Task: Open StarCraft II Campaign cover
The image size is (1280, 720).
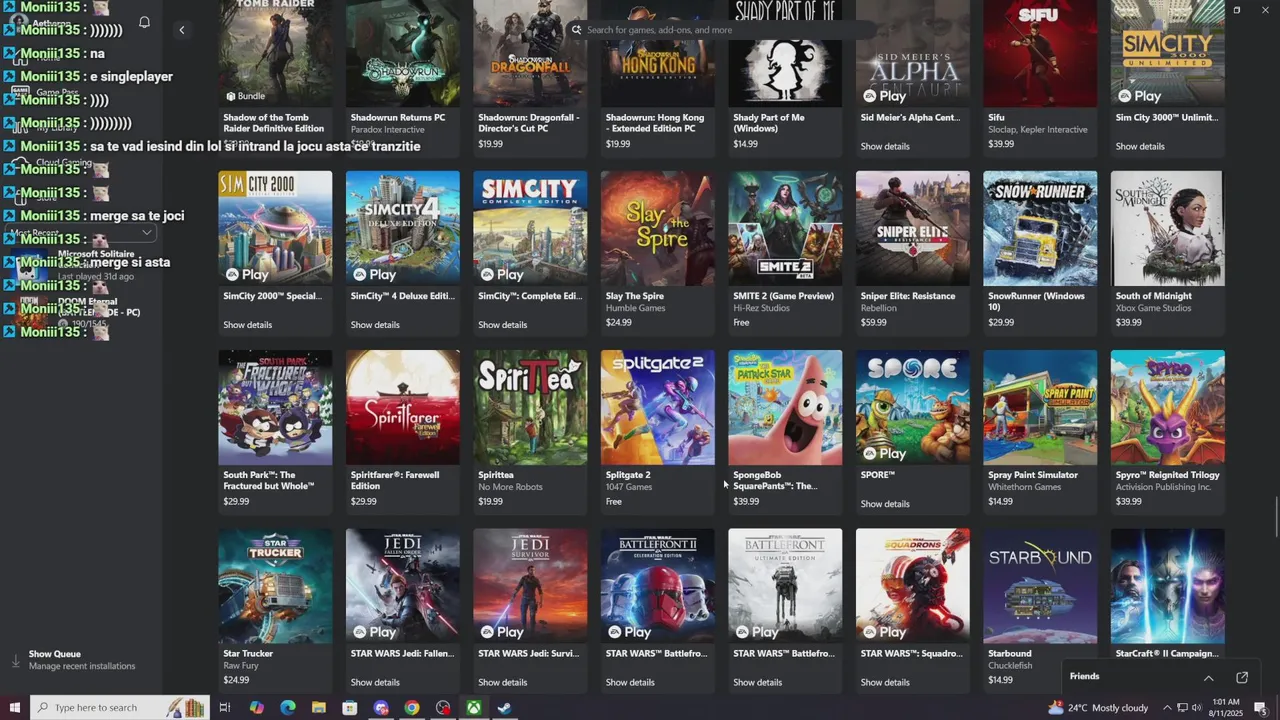Action: [x=1167, y=586]
